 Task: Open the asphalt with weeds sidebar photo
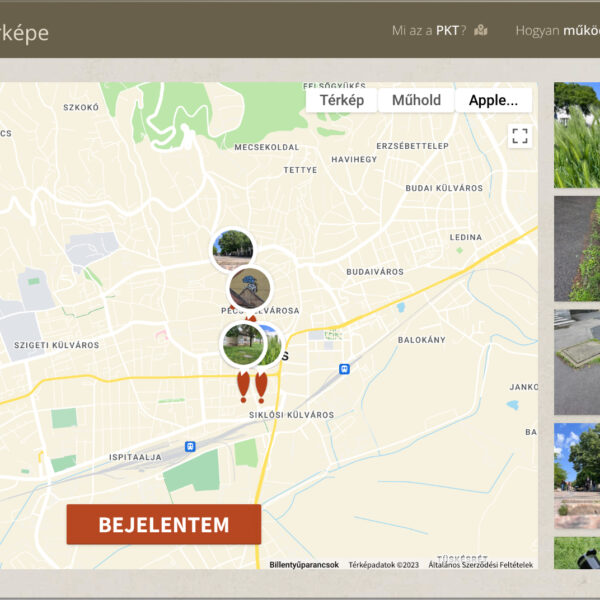577,249
